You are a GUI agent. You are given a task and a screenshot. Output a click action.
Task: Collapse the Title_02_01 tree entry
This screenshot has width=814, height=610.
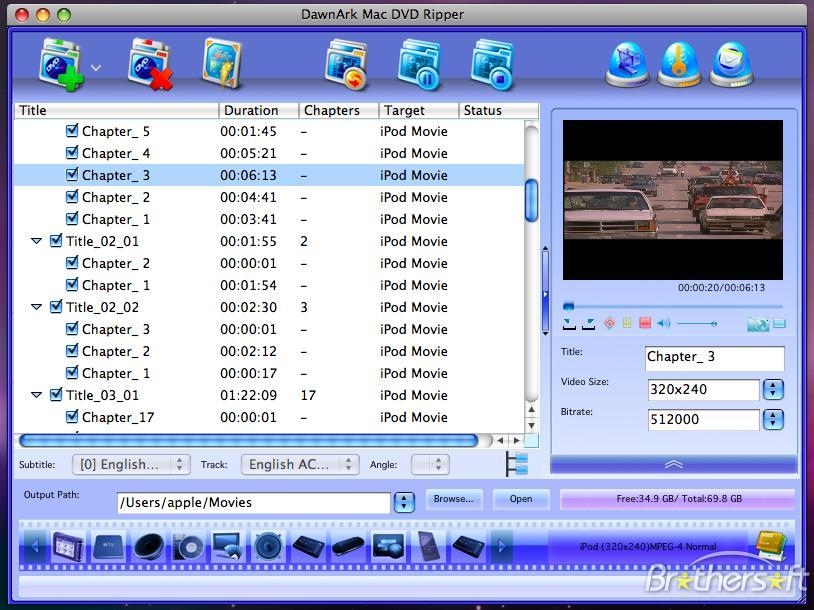[38, 241]
